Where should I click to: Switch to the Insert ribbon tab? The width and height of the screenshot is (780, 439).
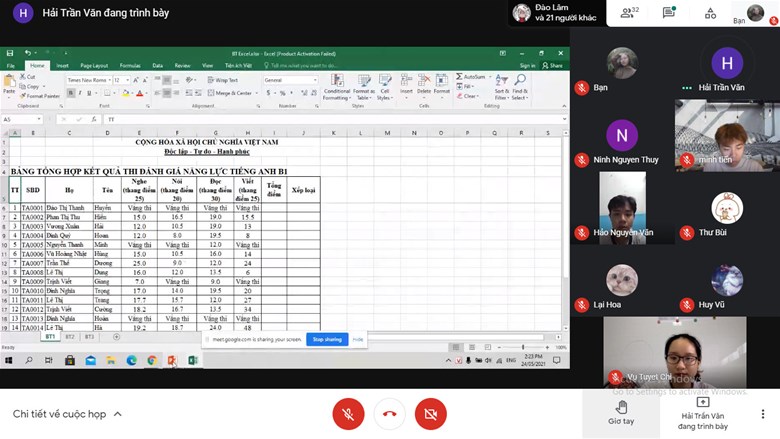pos(63,66)
